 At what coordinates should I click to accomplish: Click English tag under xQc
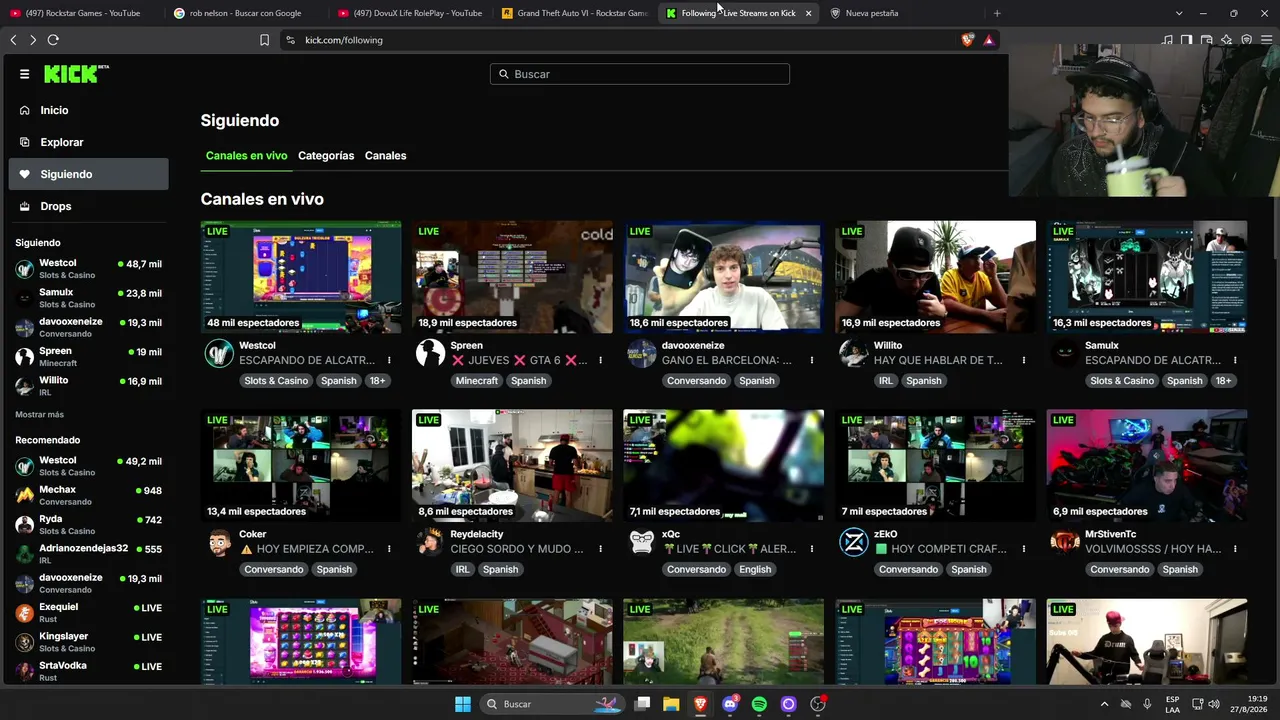coord(755,570)
